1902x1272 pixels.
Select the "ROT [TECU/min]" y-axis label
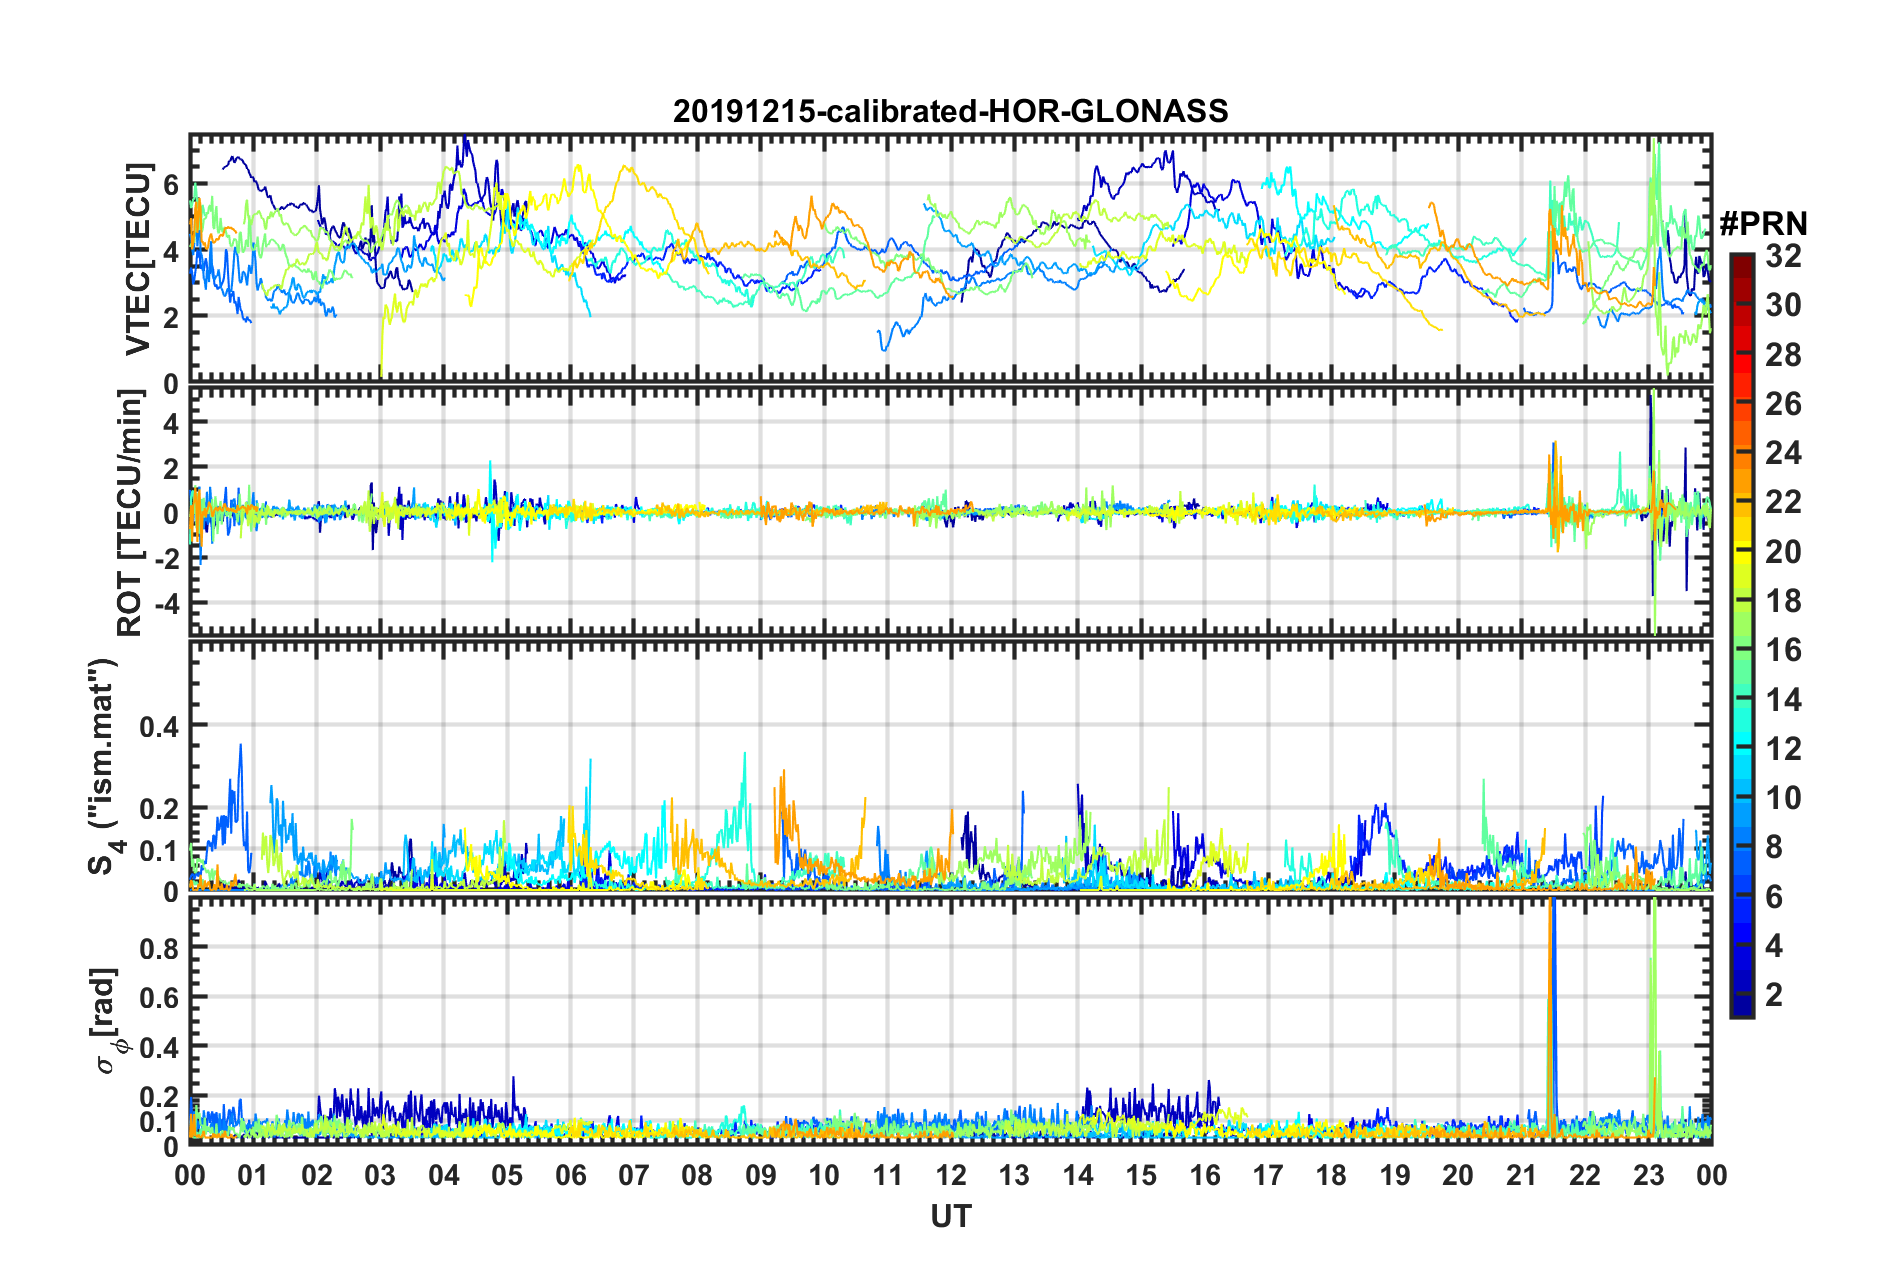tap(132, 513)
